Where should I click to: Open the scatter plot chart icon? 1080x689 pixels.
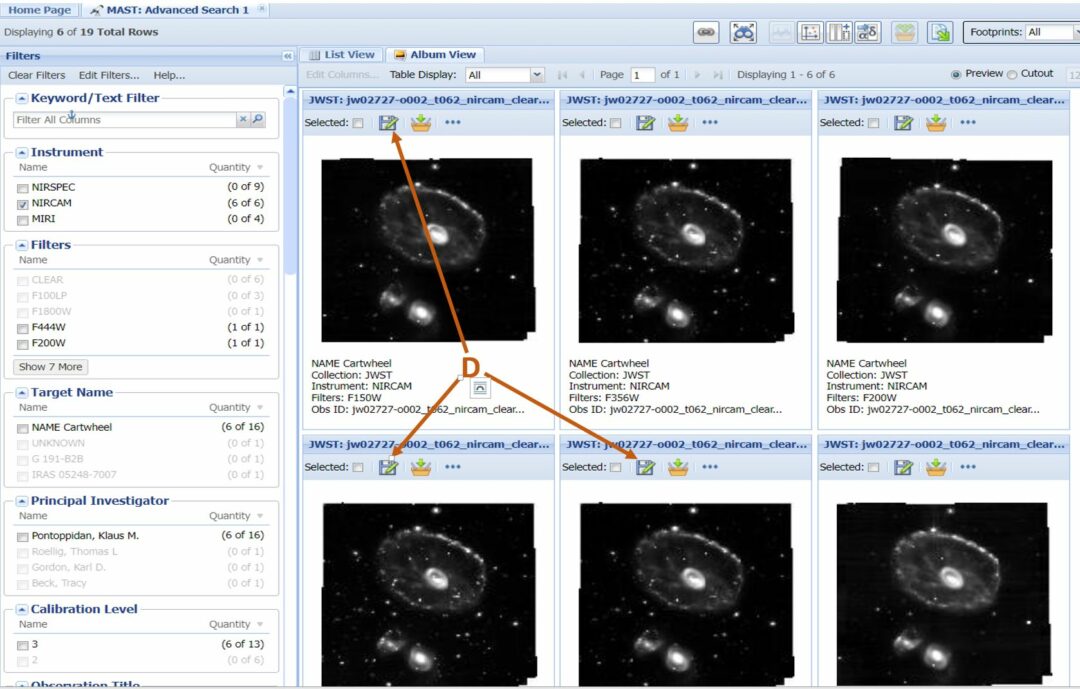(811, 32)
